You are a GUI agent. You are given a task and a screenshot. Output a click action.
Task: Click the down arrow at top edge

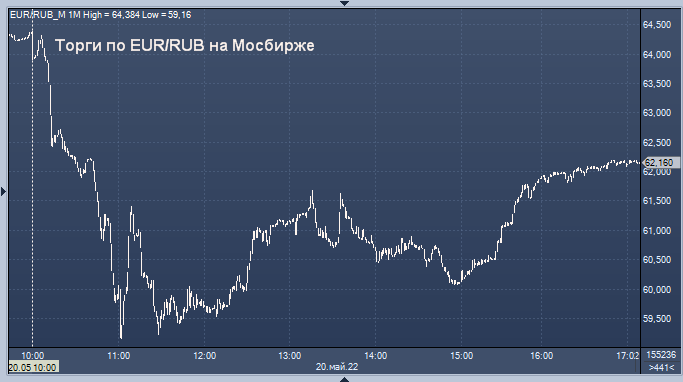[x=344, y=3]
